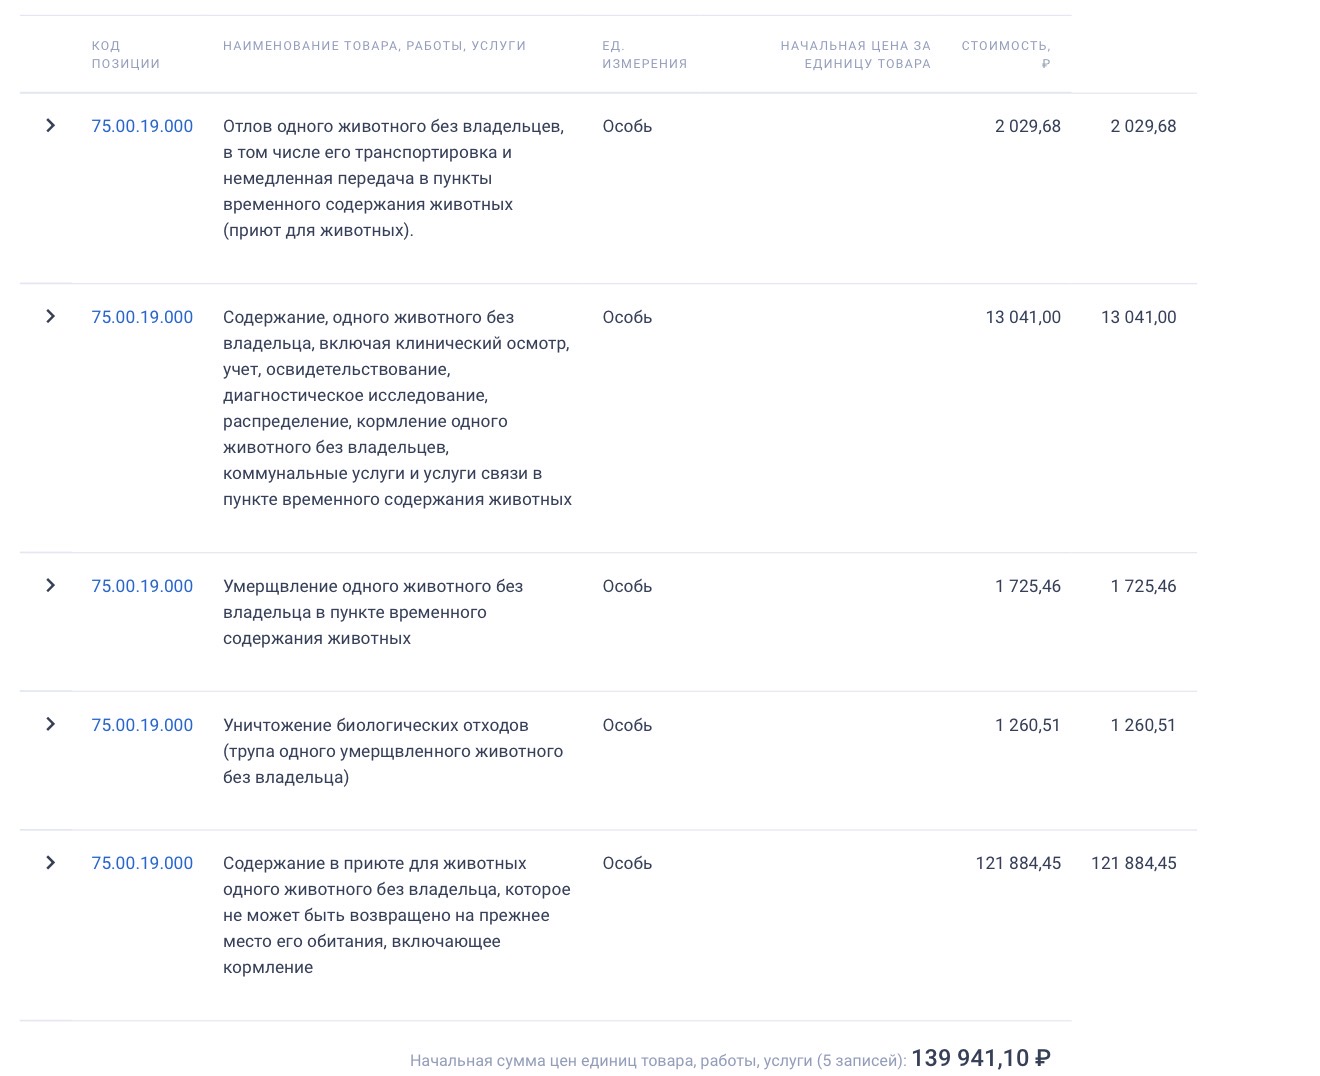Open code link for the 121 884,45 row
1320x1076 pixels.
[142, 863]
